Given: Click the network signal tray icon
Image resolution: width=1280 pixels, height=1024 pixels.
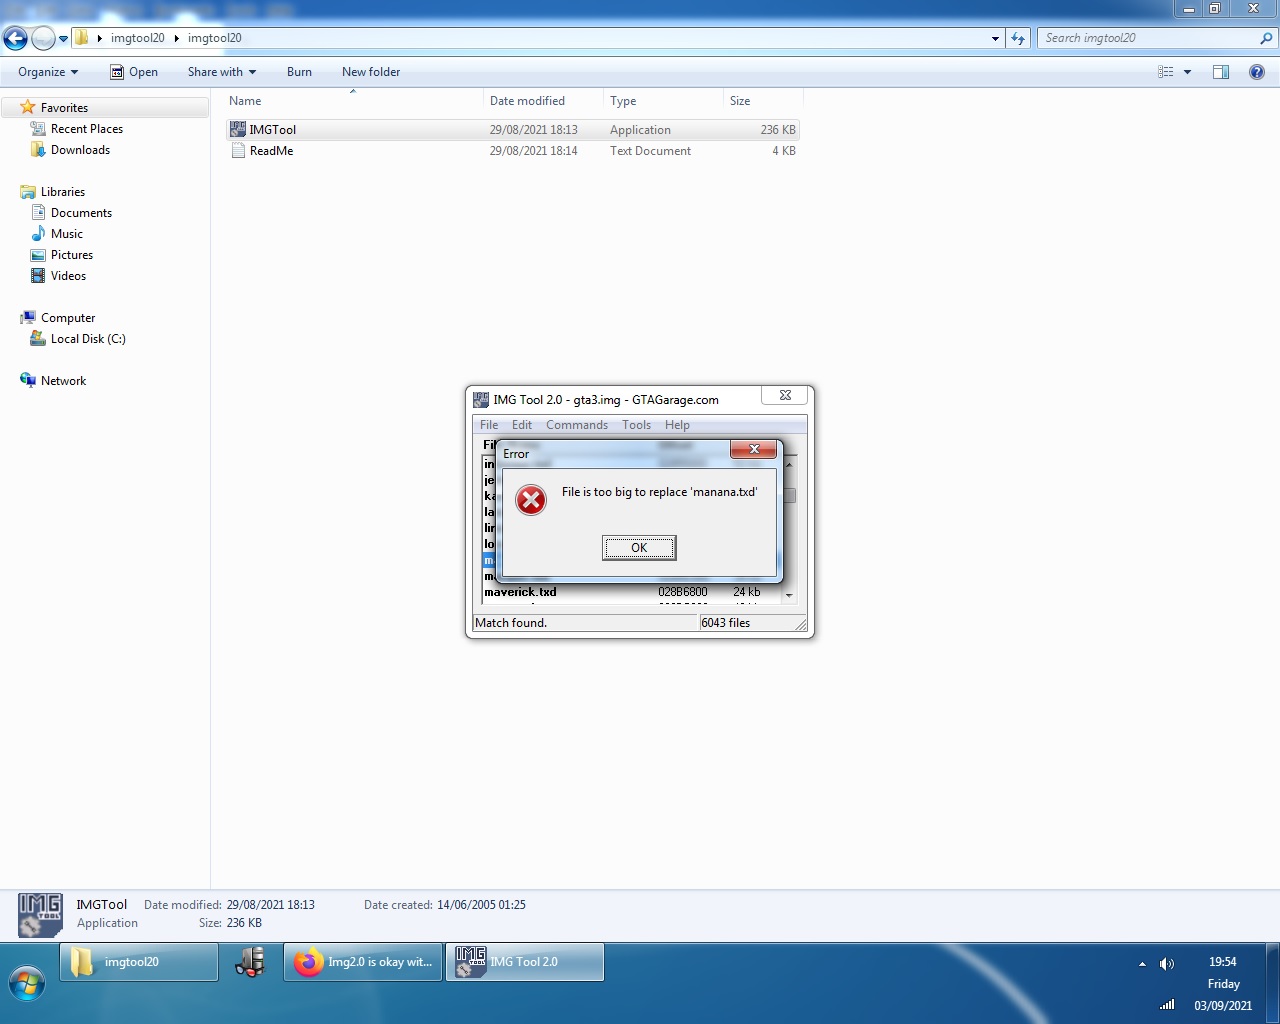Looking at the screenshot, I should (x=1166, y=1004).
